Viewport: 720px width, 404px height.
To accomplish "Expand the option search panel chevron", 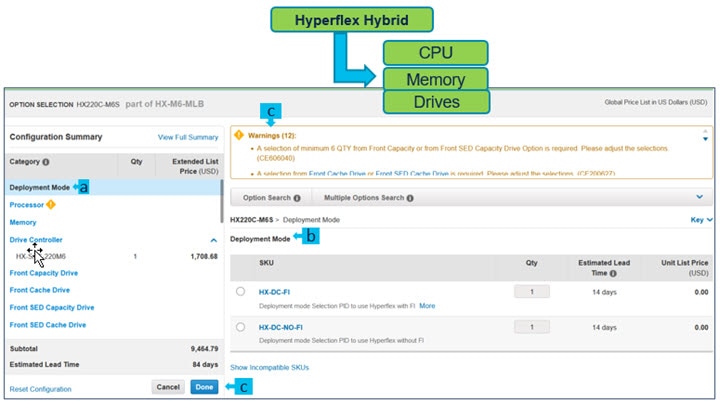I will pos(697,198).
